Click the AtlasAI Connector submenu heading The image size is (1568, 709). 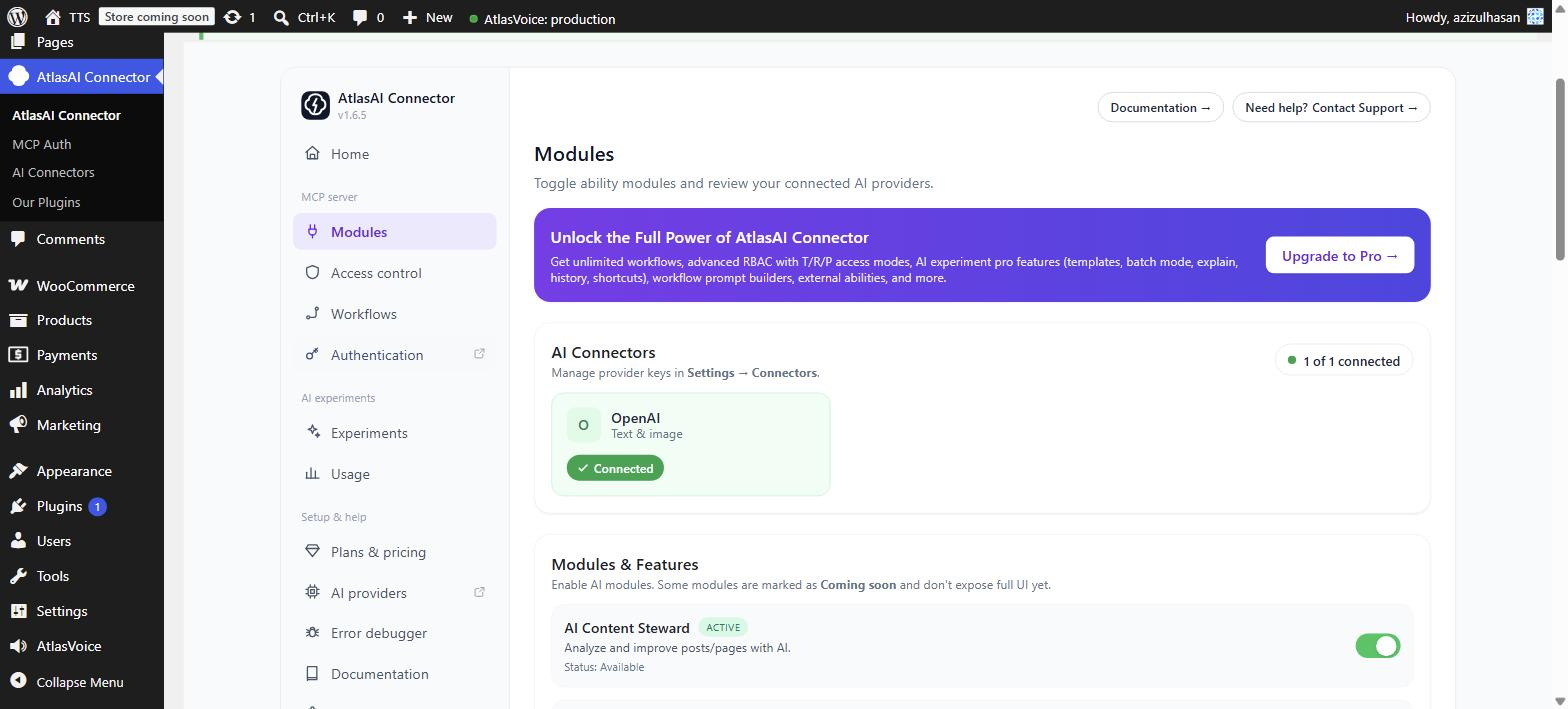66,115
